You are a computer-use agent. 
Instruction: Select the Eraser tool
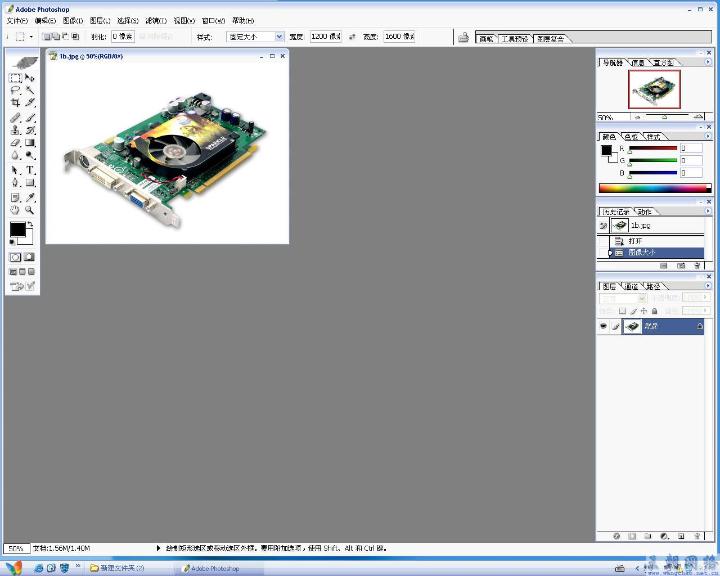pyautogui.click(x=15, y=143)
